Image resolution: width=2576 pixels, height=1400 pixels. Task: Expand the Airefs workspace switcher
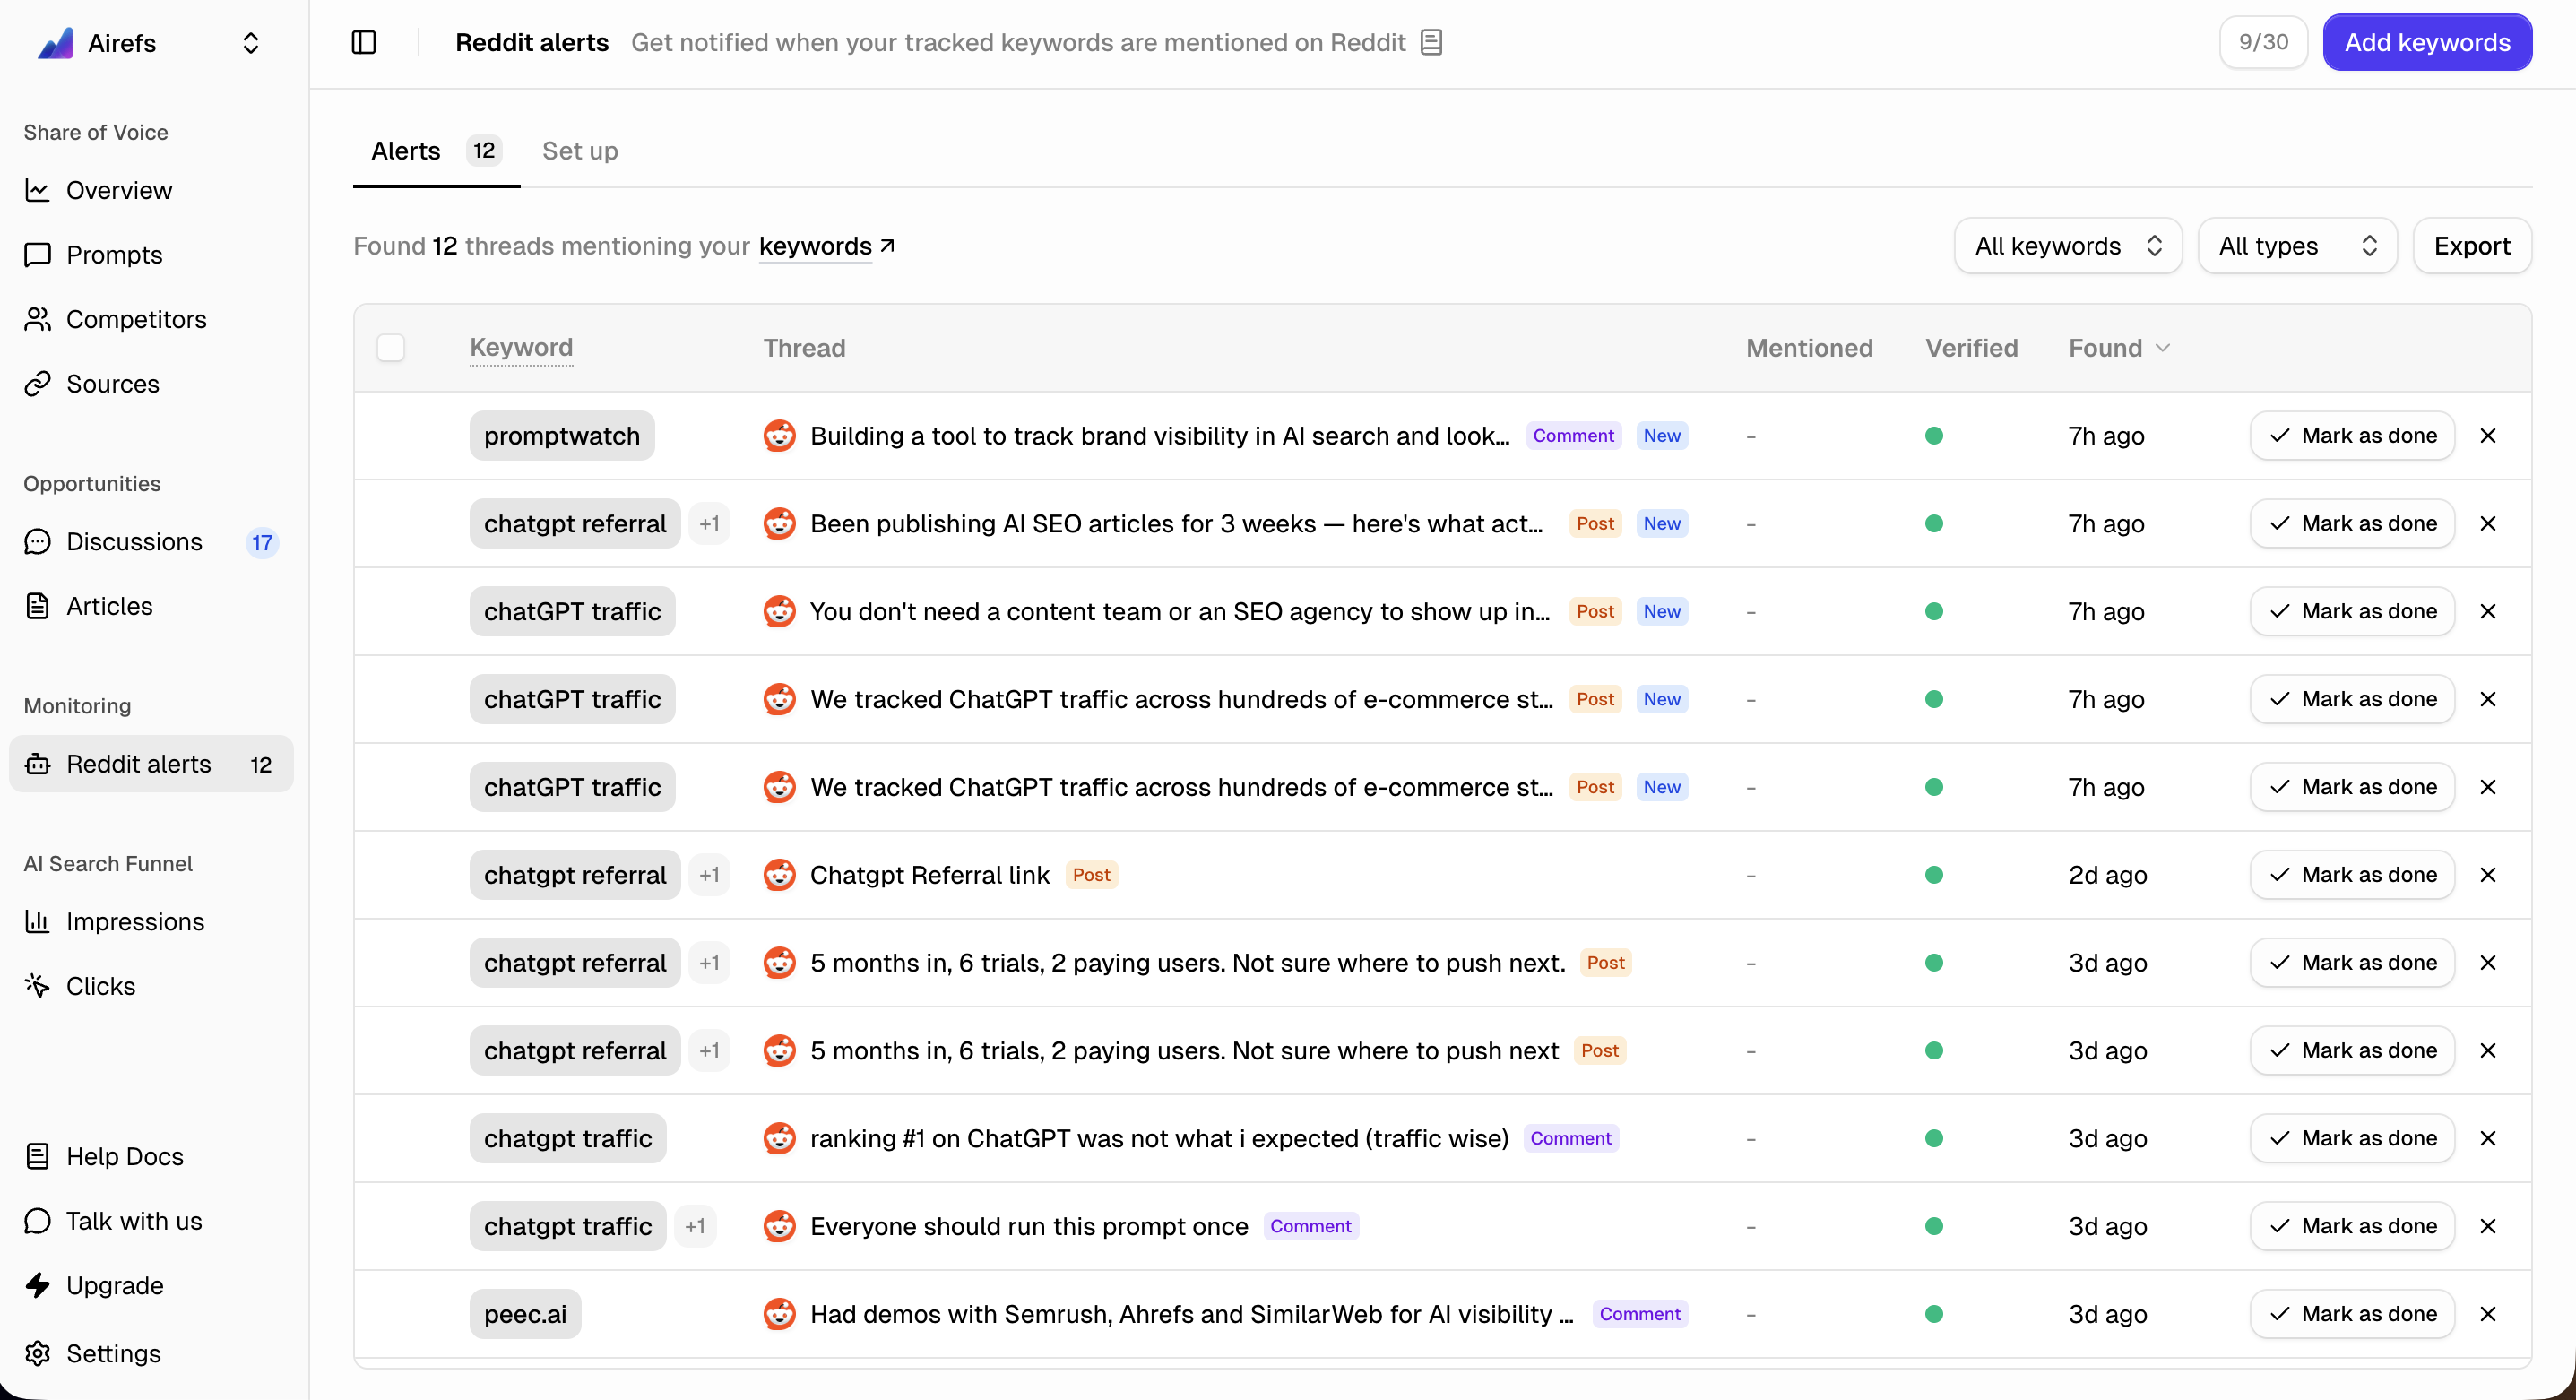click(251, 42)
